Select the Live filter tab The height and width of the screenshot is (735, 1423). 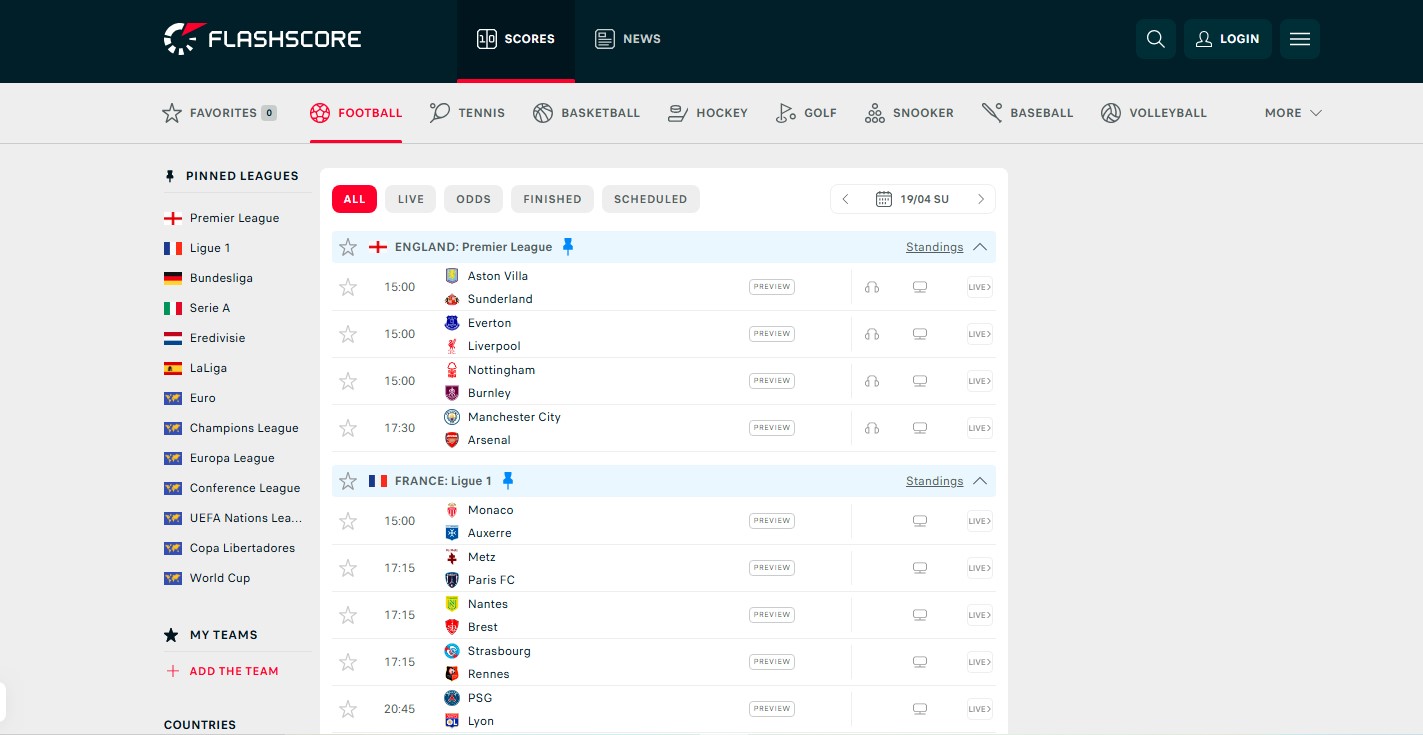[410, 199]
